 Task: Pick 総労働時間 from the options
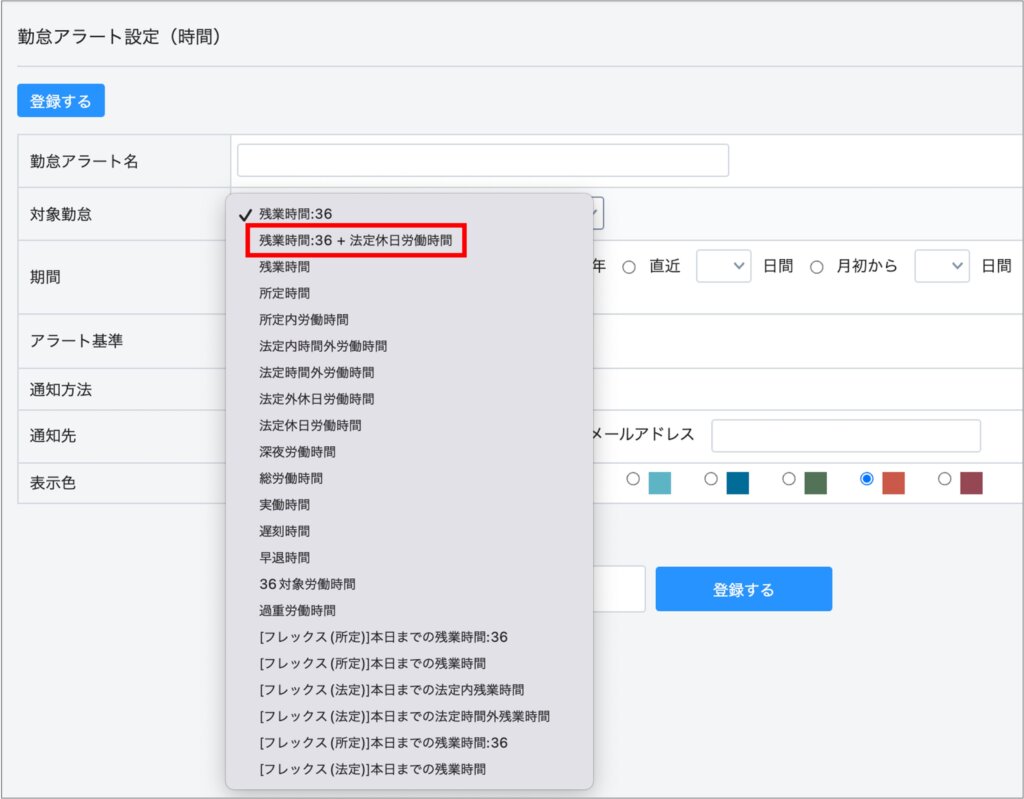pos(291,479)
